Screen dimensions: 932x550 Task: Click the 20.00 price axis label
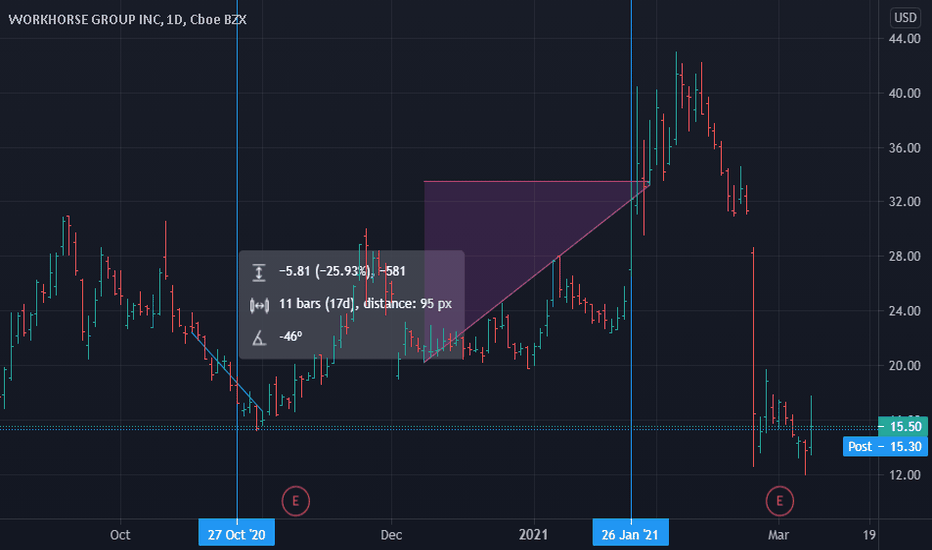point(905,366)
